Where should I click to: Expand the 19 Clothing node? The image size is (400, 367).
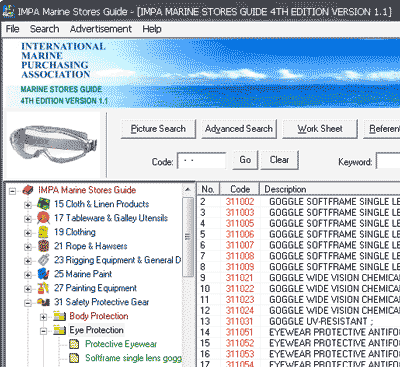(x=28, y=233)
